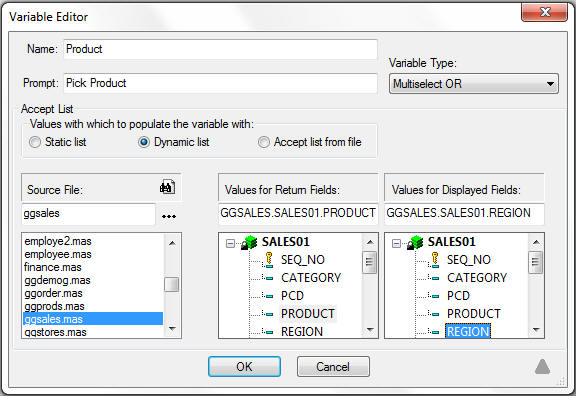The image size is (576, 396).
Task: Select the Dynamic list radio button
Action: coord(144,142)
